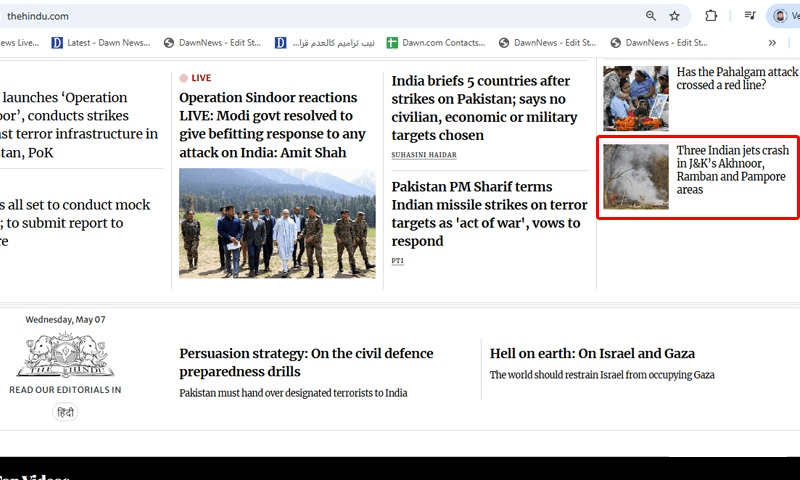800x480 pixels.
Task: Open the Latest - Dawn News bookmark
Action: point(101,43)
